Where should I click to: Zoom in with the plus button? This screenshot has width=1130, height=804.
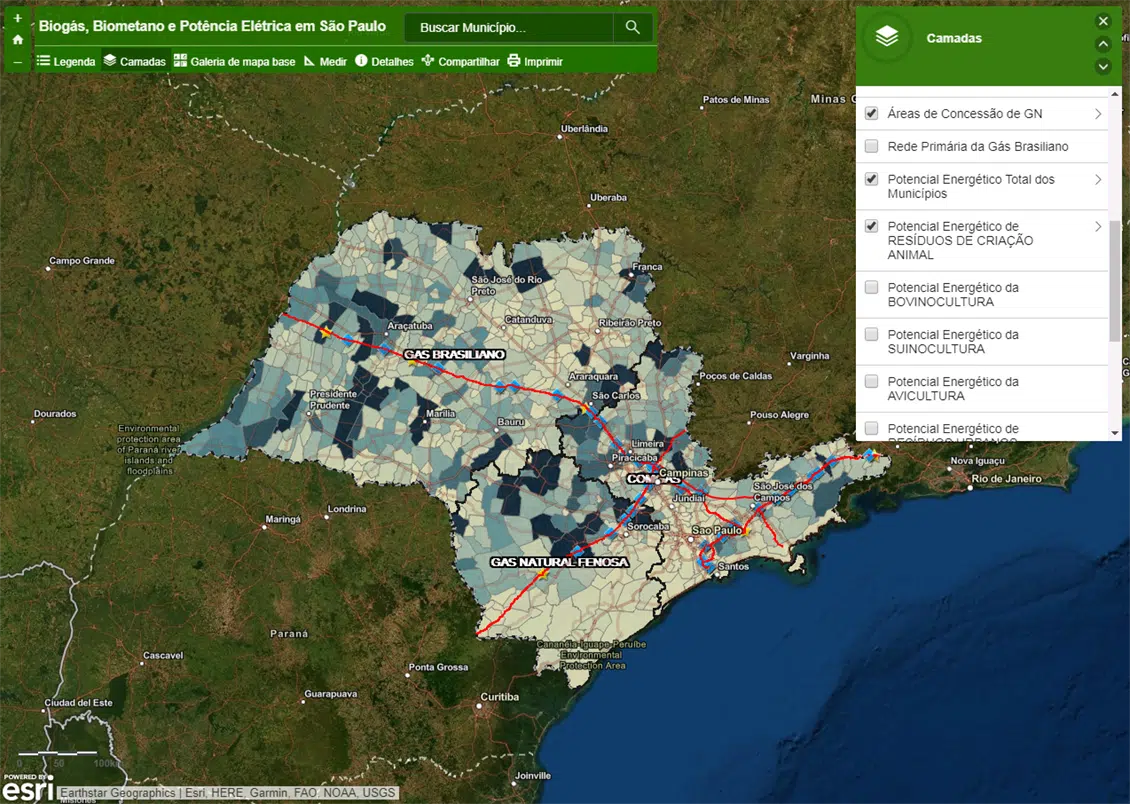pyautogui.click(x=18, y=18)
